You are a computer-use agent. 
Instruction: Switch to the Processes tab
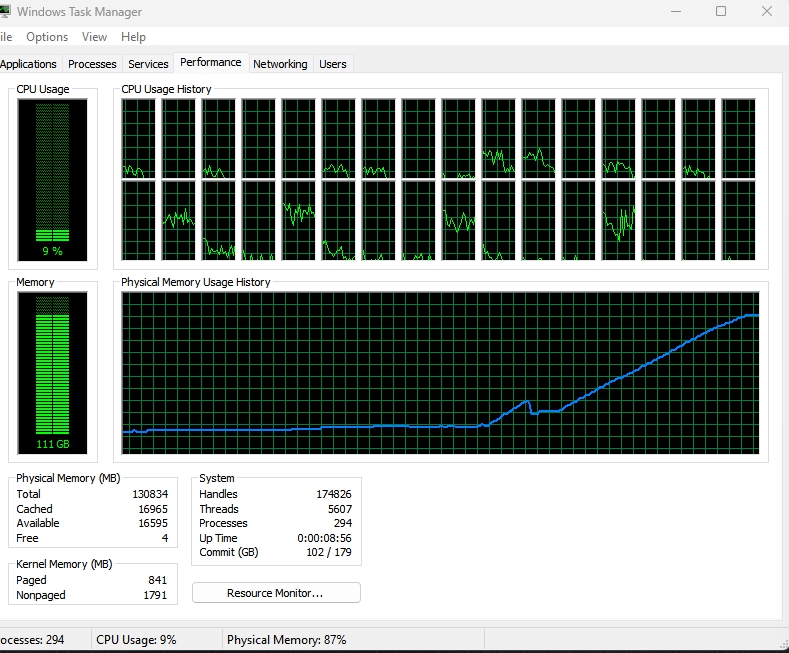[x=92, y=64]
